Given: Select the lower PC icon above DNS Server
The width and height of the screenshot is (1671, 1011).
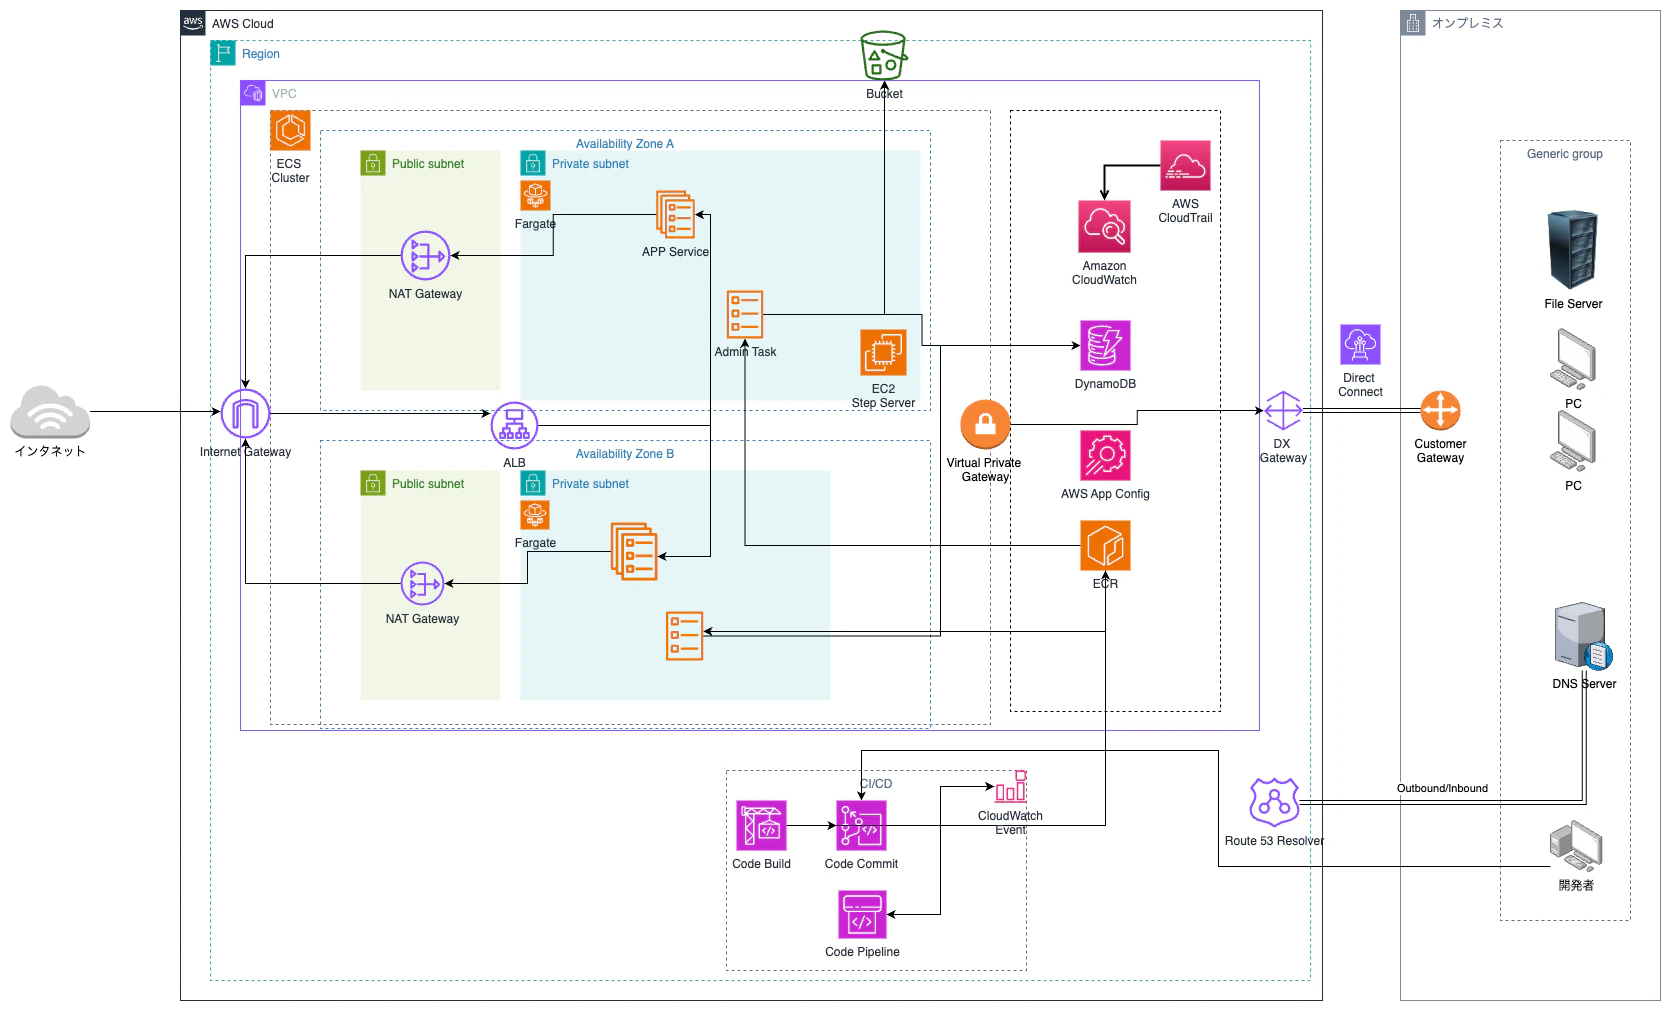Looking at the screenshot, I should point(1573,441).
